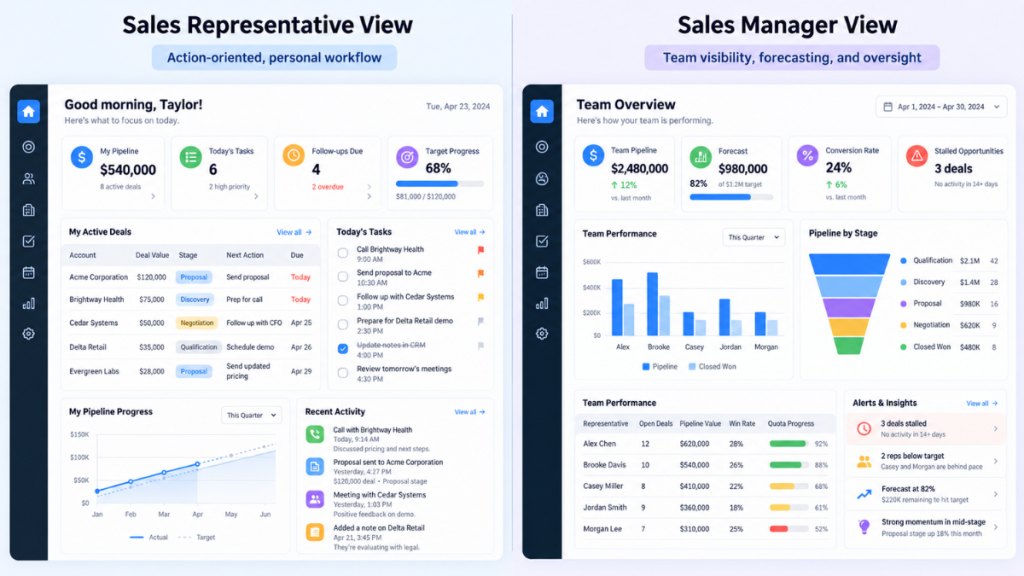Open calendar icon in Sales Representative sidebar

29,272
